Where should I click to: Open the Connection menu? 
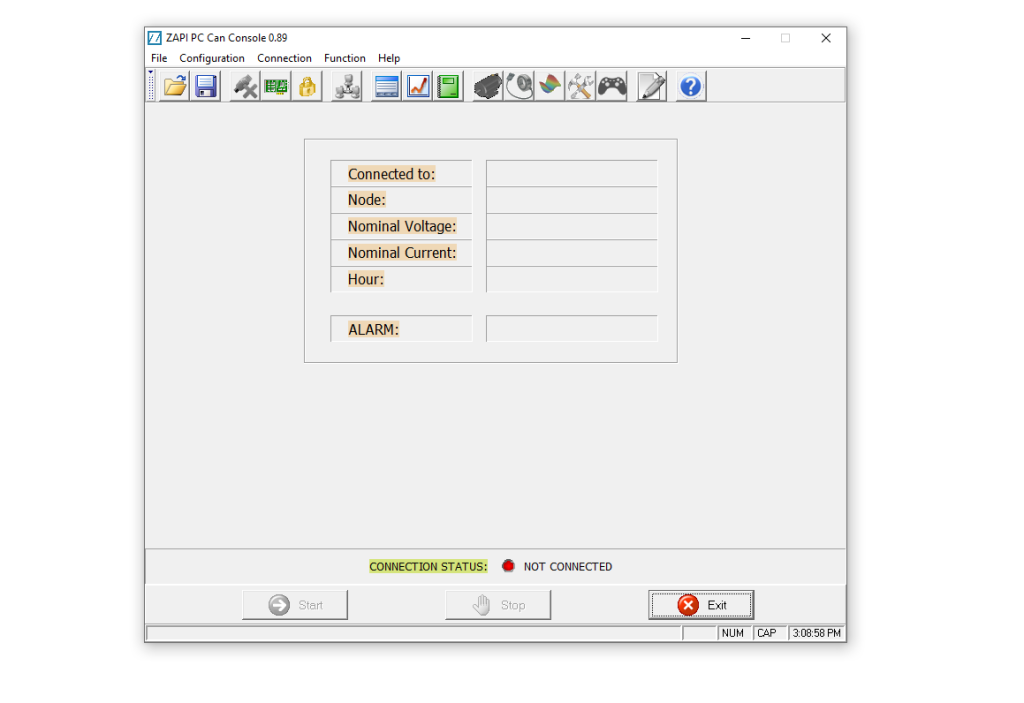tap(284, 58)
